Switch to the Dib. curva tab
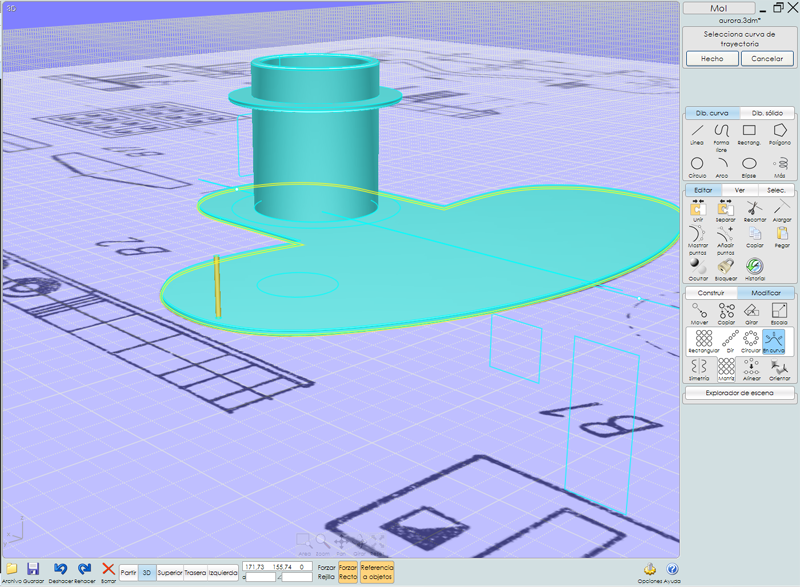800x587 pixels. coord(712,113)
